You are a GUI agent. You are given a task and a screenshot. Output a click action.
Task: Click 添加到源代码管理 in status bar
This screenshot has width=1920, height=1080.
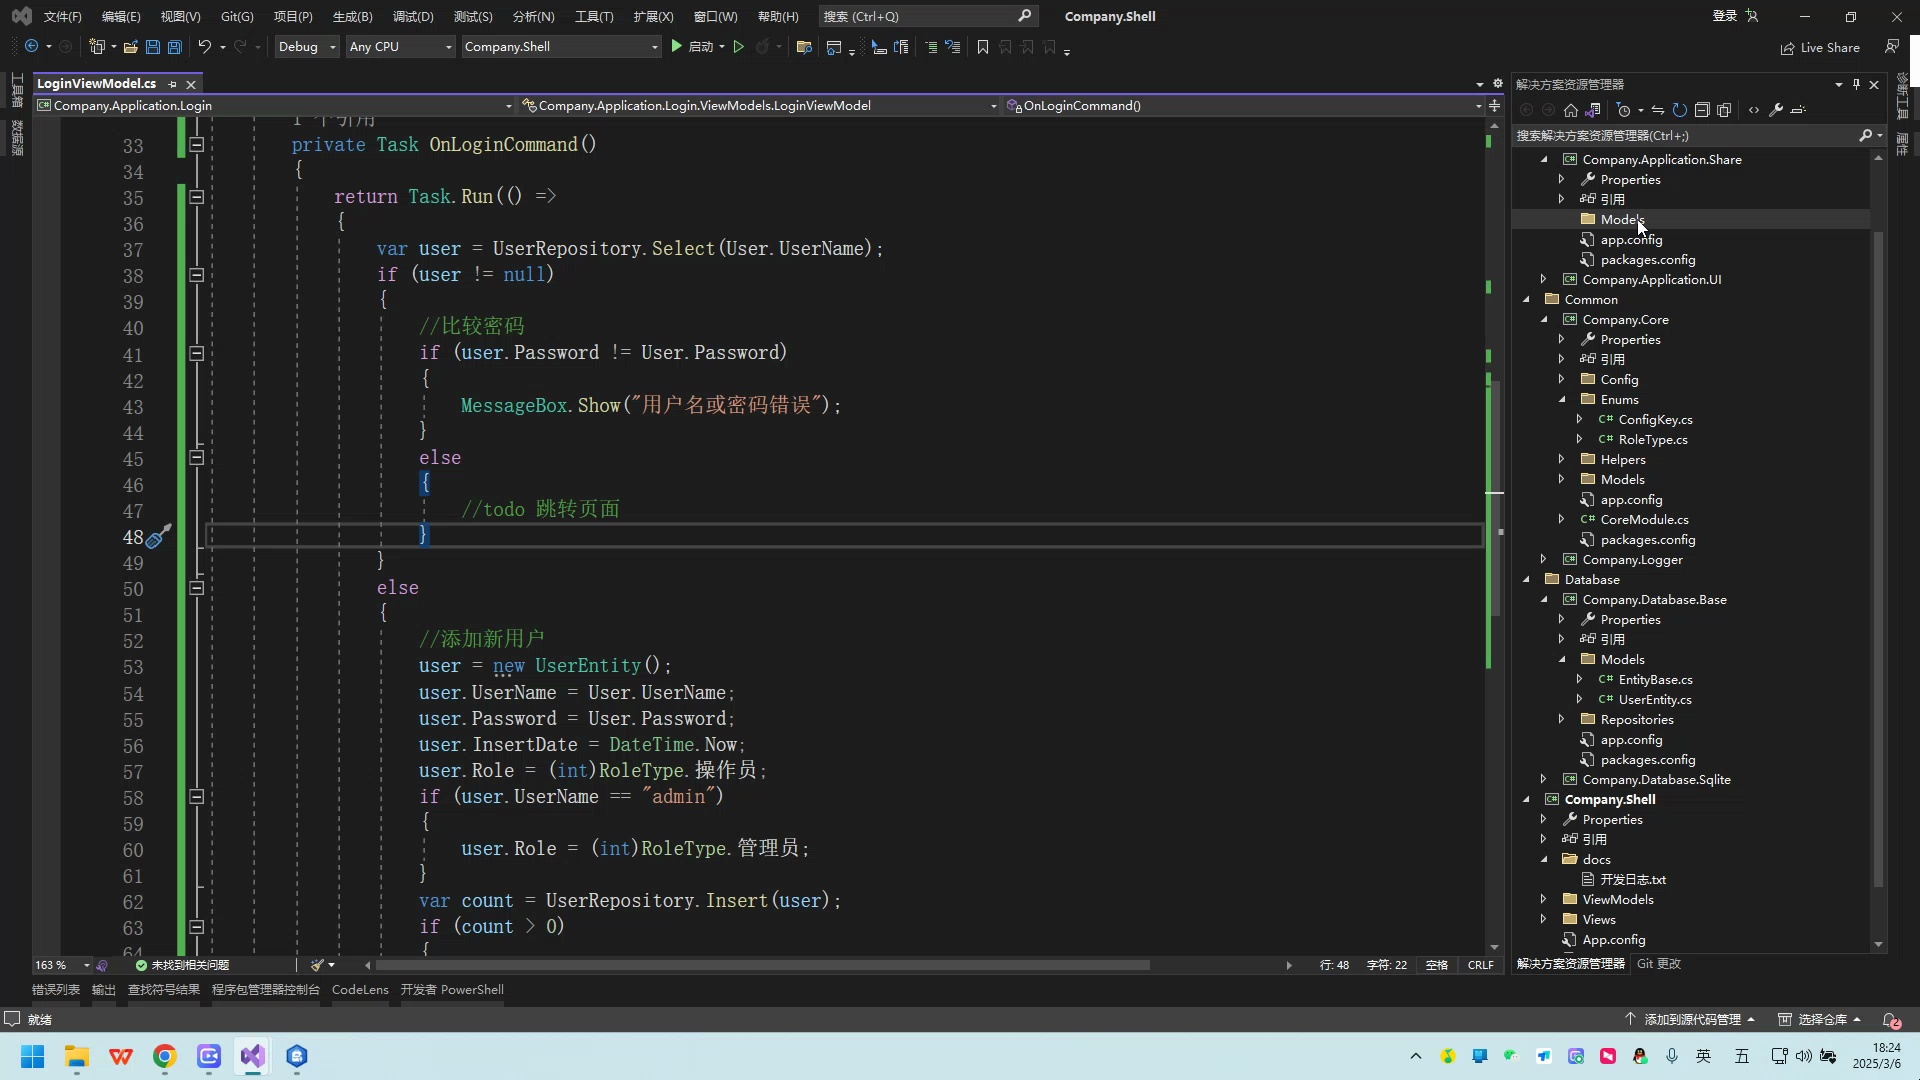click(1694, 1019)
